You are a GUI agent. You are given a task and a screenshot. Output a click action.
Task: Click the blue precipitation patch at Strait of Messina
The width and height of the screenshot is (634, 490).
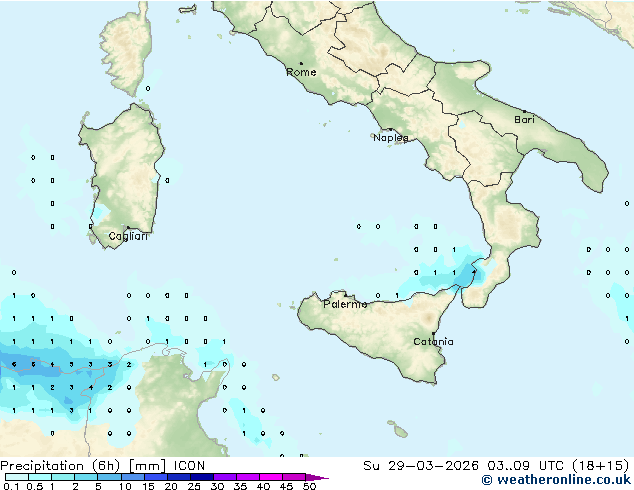tap(467, 276)
